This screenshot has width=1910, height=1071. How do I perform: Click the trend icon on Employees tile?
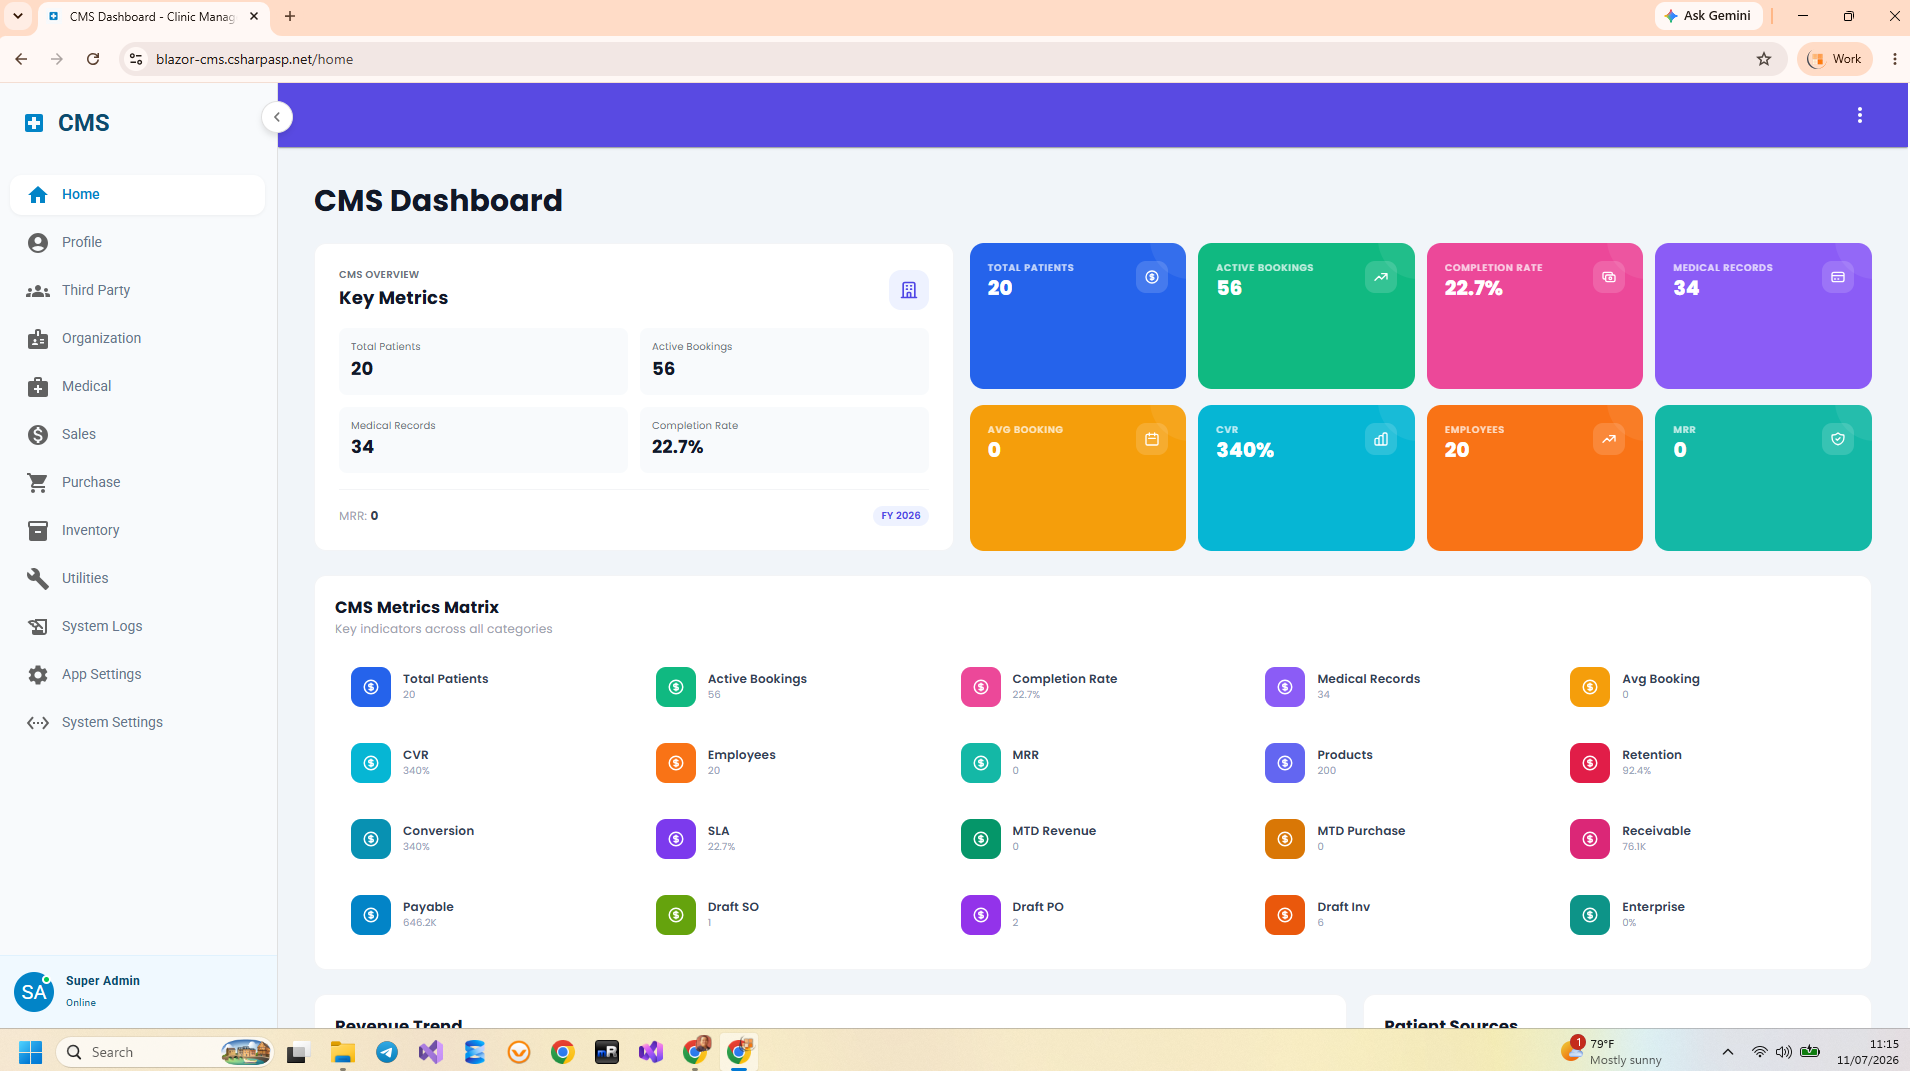tap(1608, 439)
